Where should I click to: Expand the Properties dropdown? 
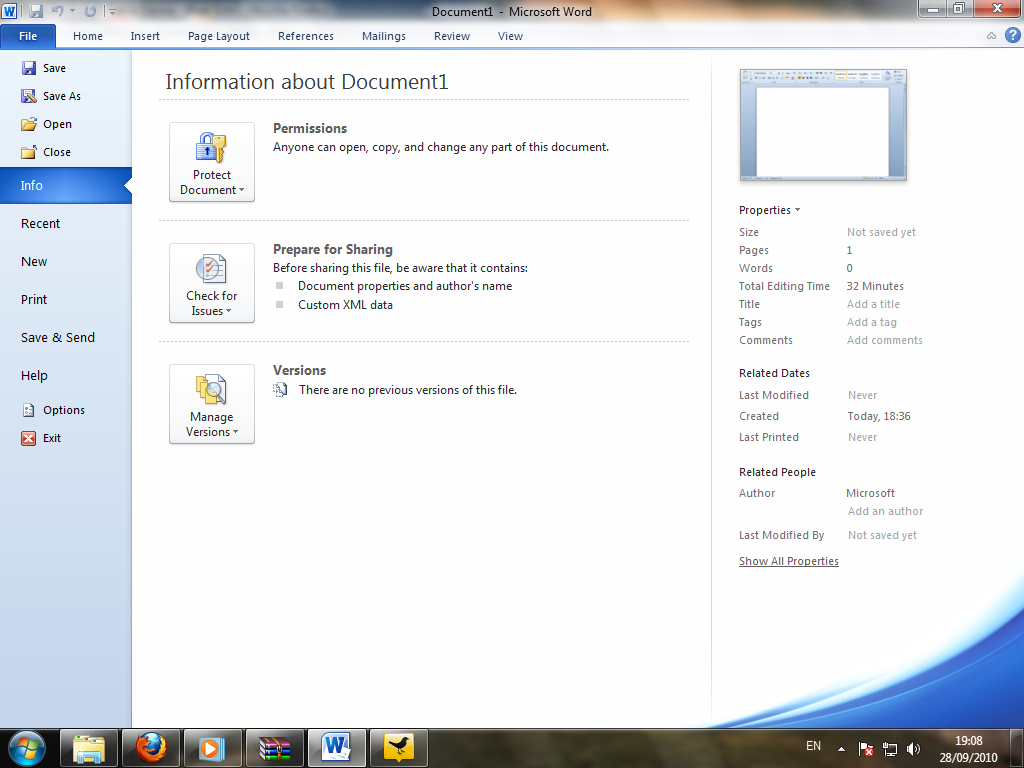[x=769, y=210]
